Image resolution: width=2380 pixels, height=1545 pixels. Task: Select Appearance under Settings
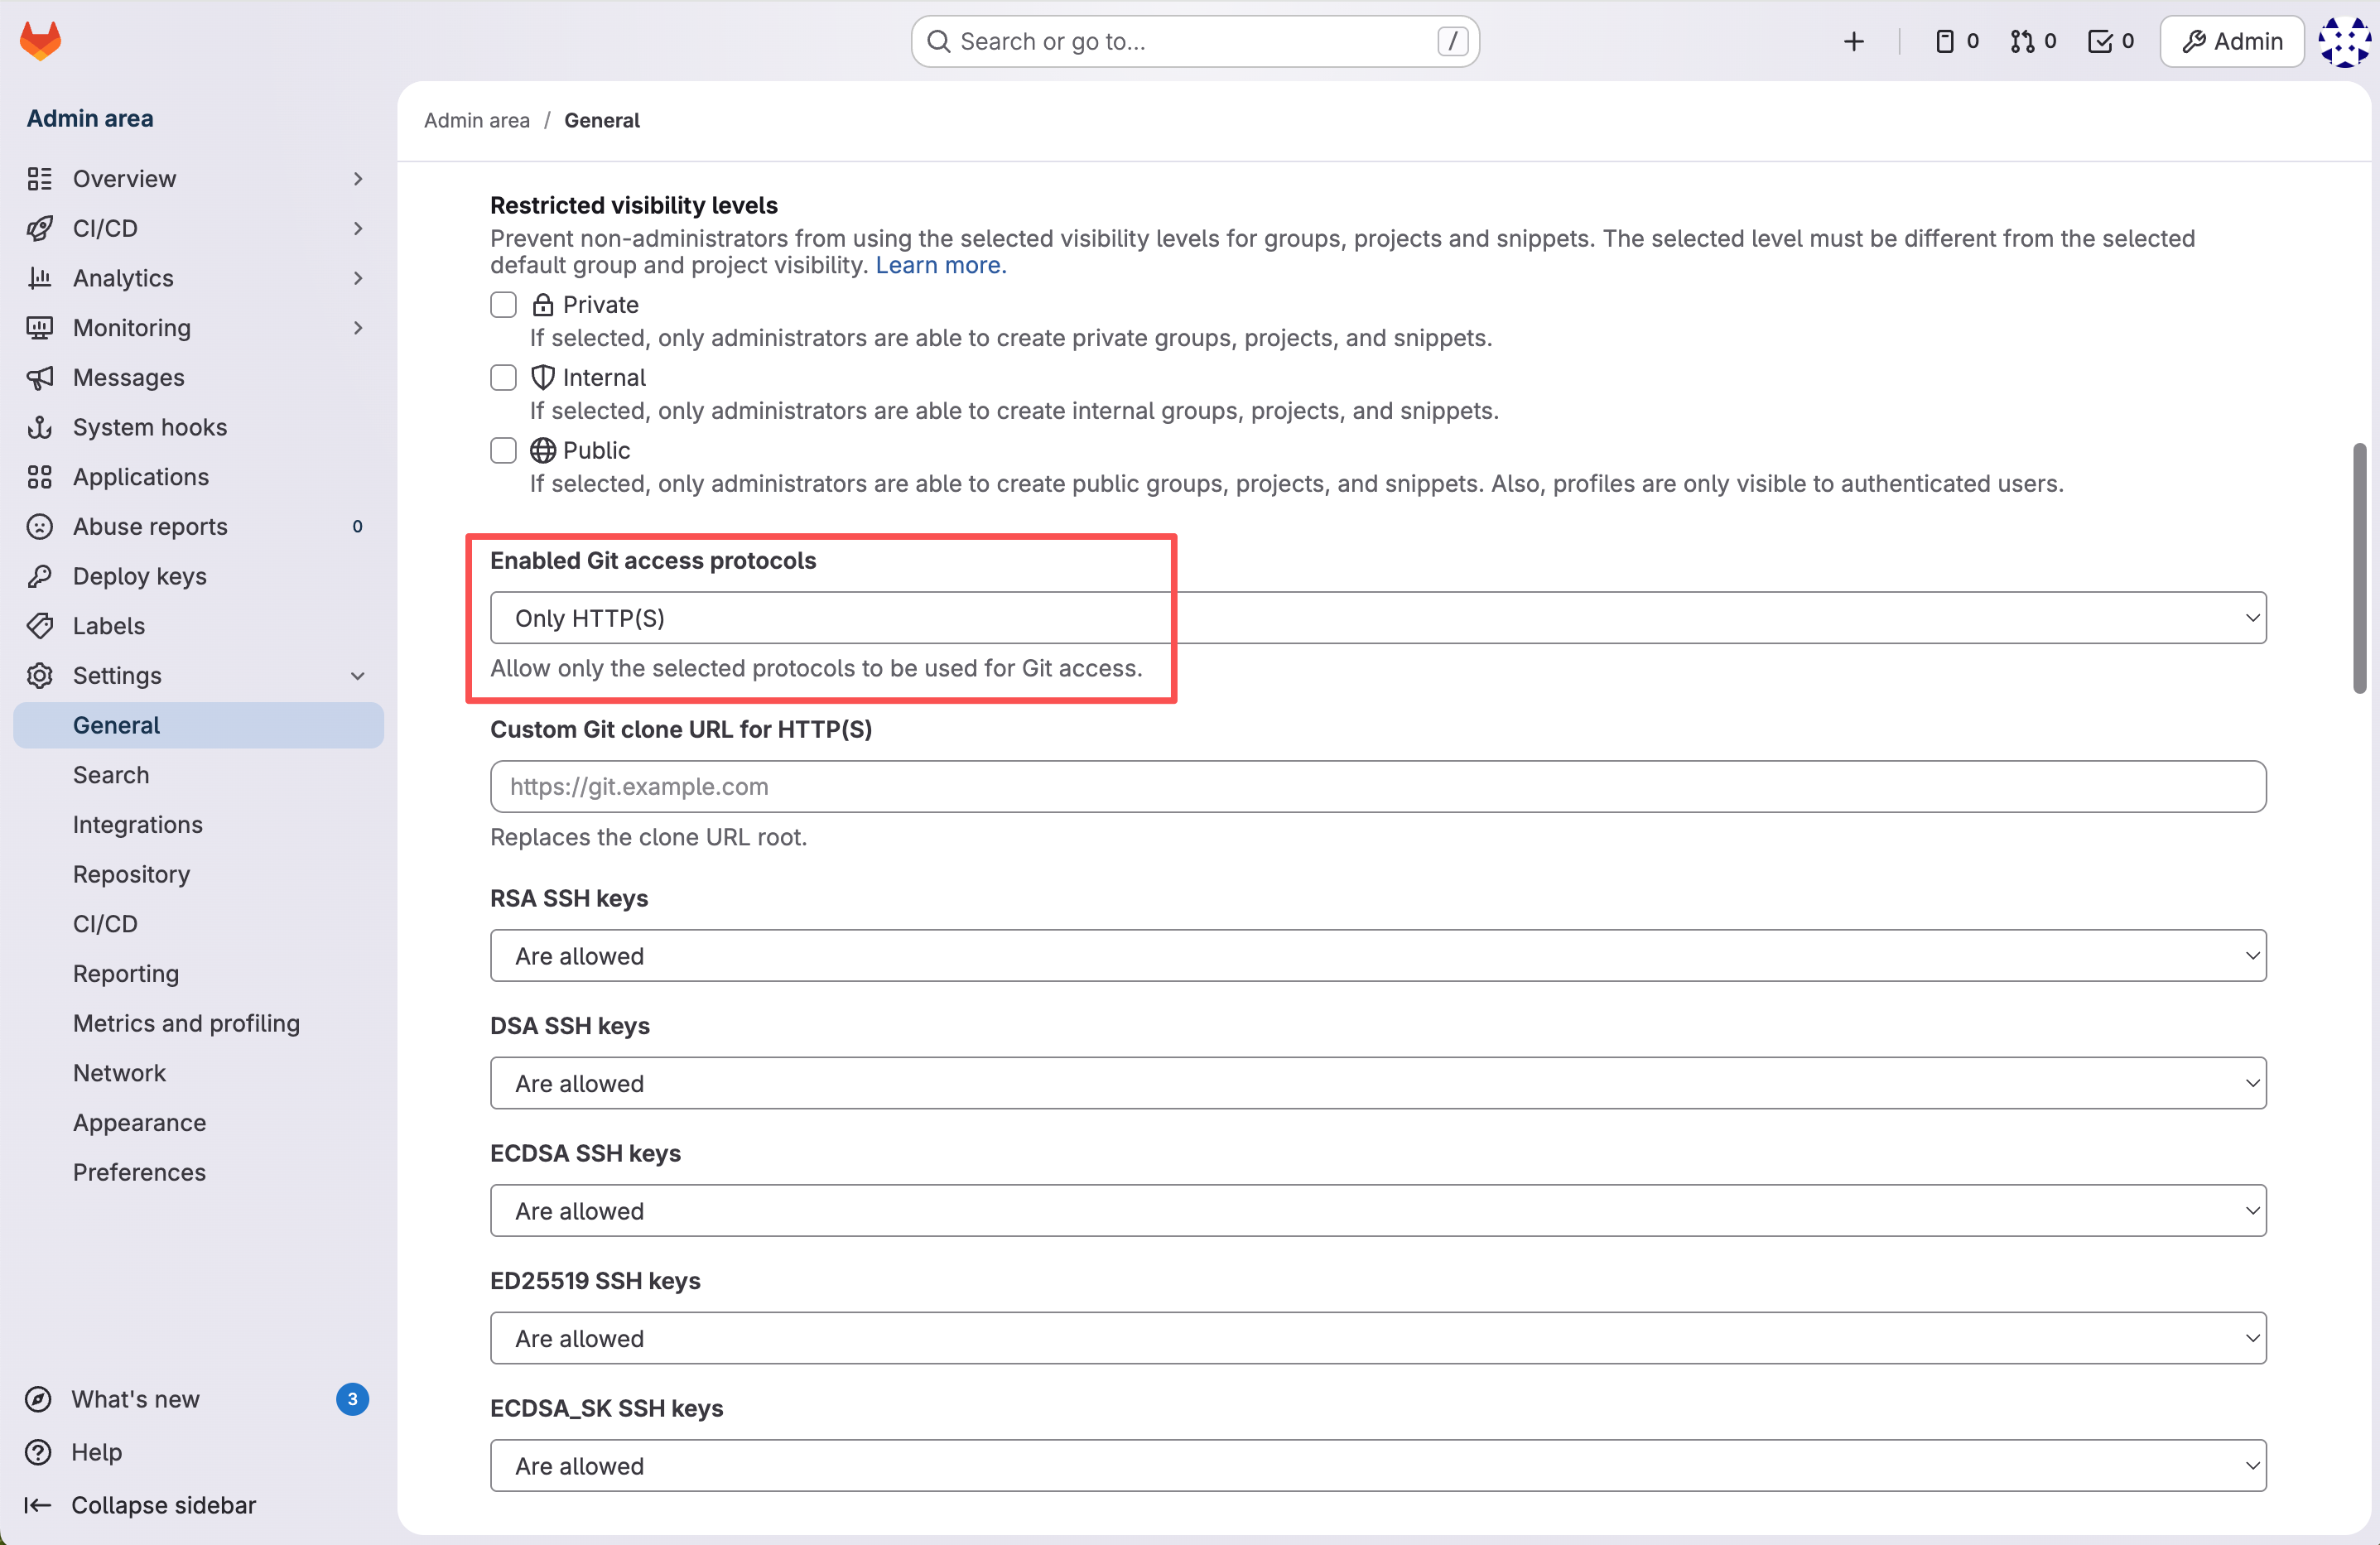click(139, 1122)
